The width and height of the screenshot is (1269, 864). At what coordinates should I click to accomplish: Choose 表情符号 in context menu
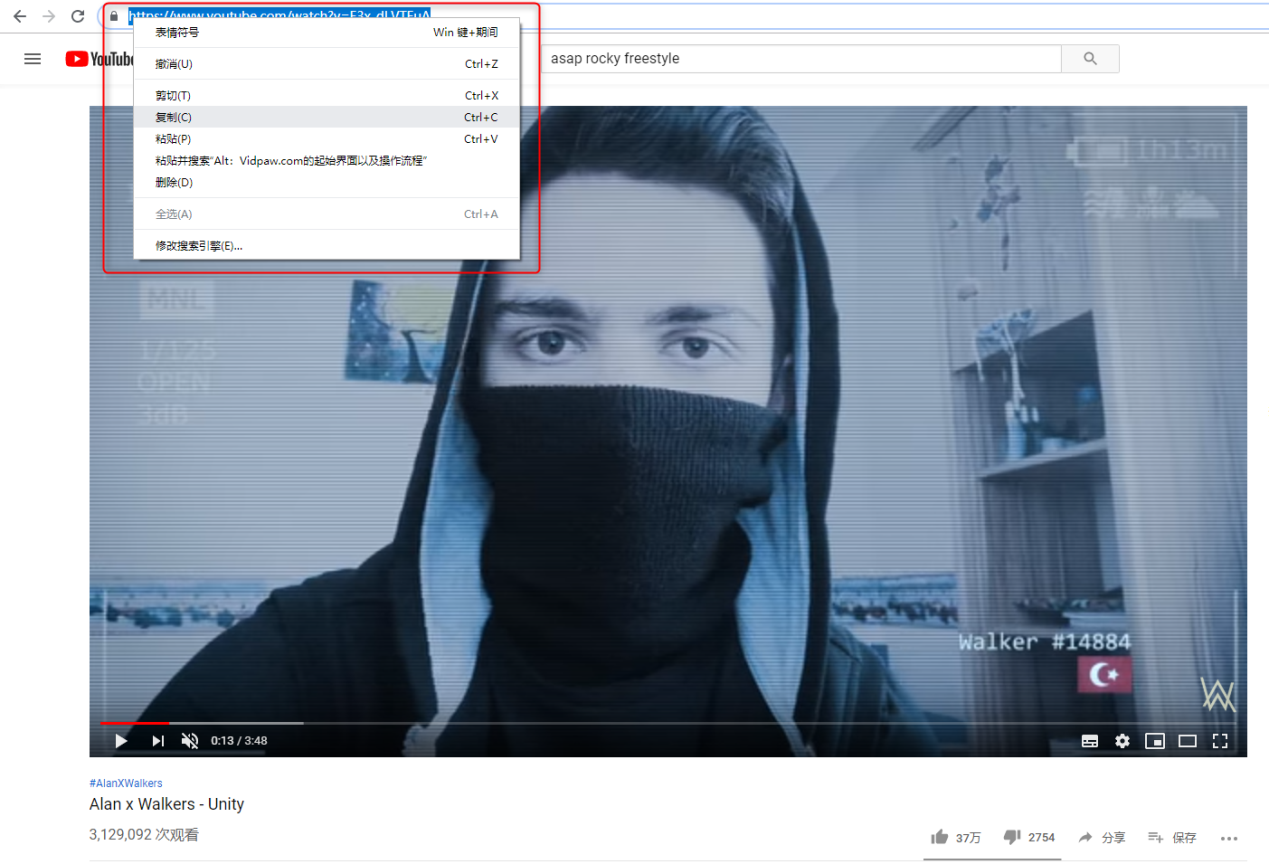pyautogui.click(x=326, y=32)
